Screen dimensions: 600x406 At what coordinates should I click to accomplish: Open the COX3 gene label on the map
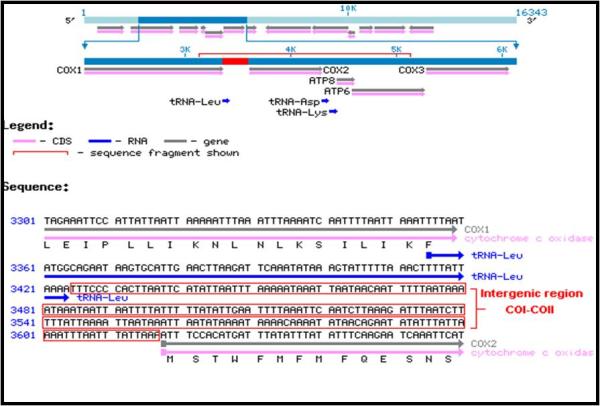click(x=411, y=71)
